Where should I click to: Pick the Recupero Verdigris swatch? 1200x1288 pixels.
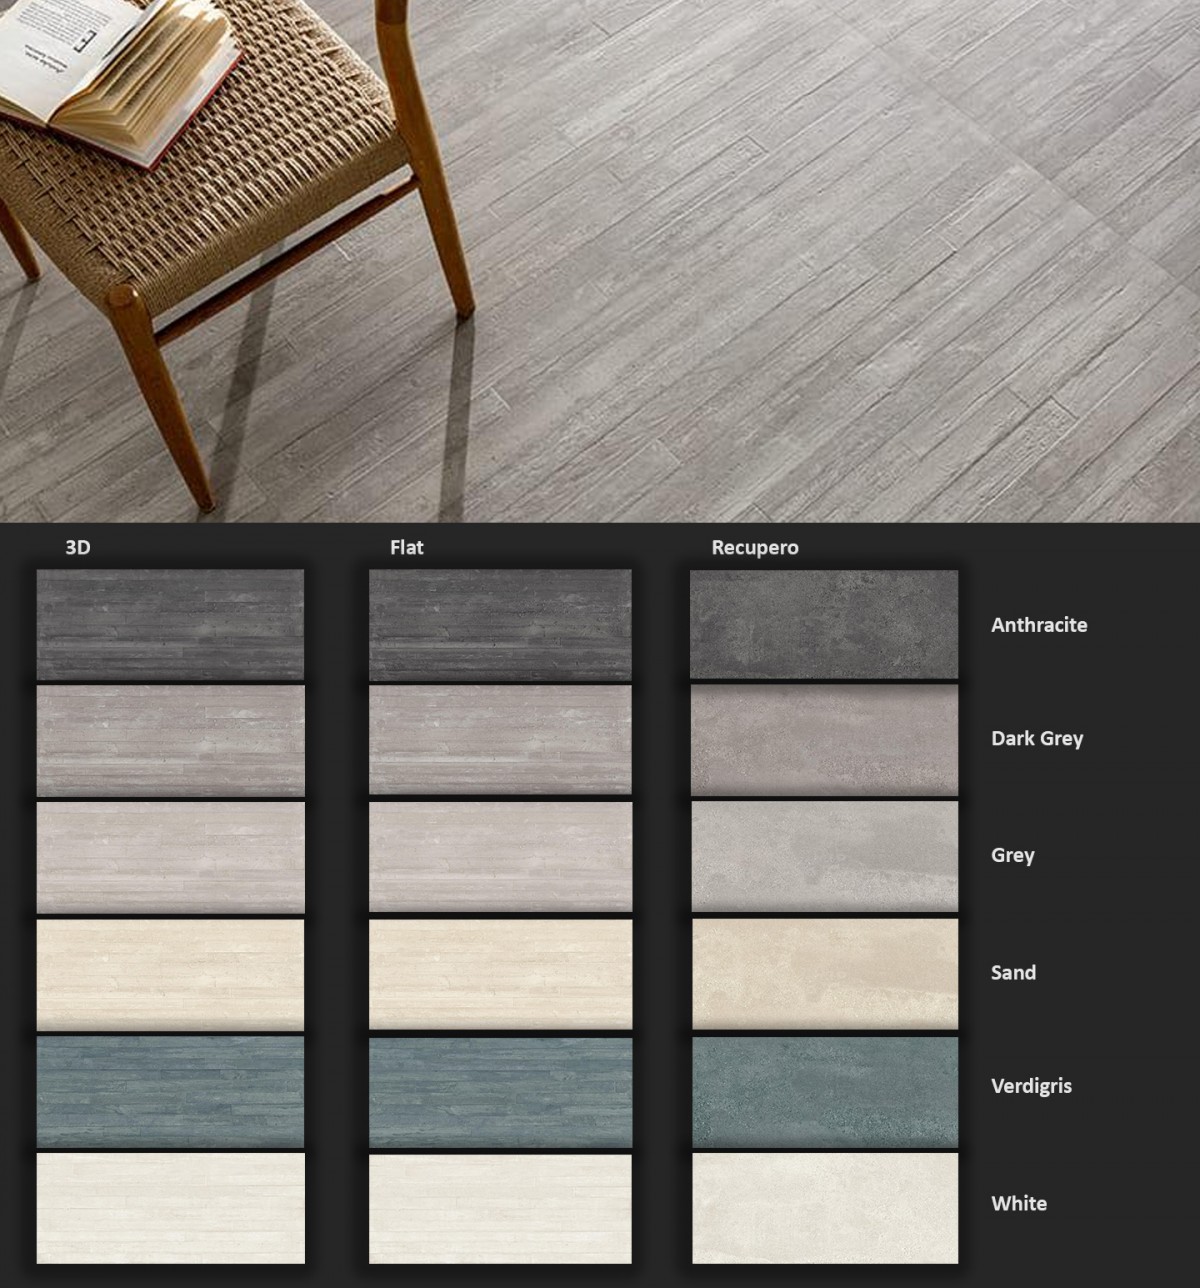(824, 1091)
